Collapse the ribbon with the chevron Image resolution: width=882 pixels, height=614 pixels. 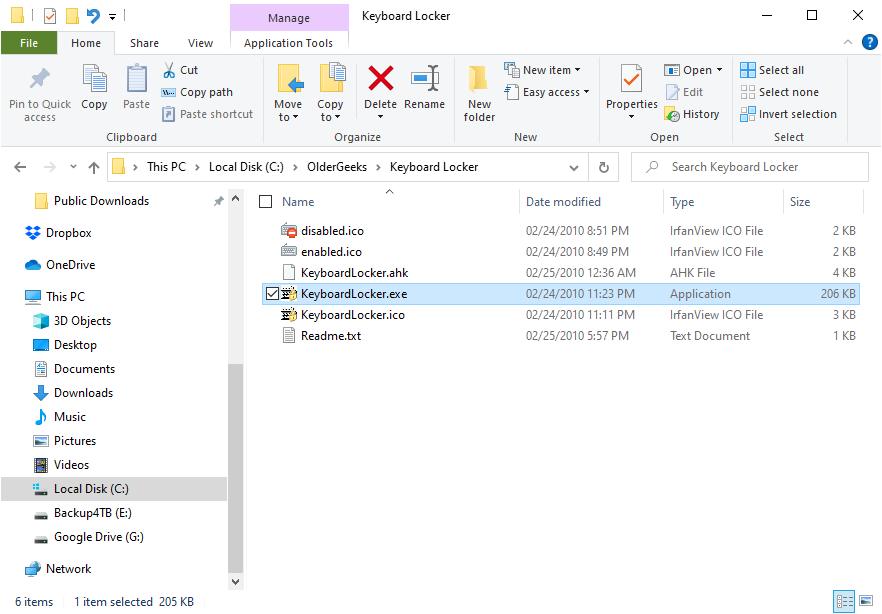coord(848,42)
